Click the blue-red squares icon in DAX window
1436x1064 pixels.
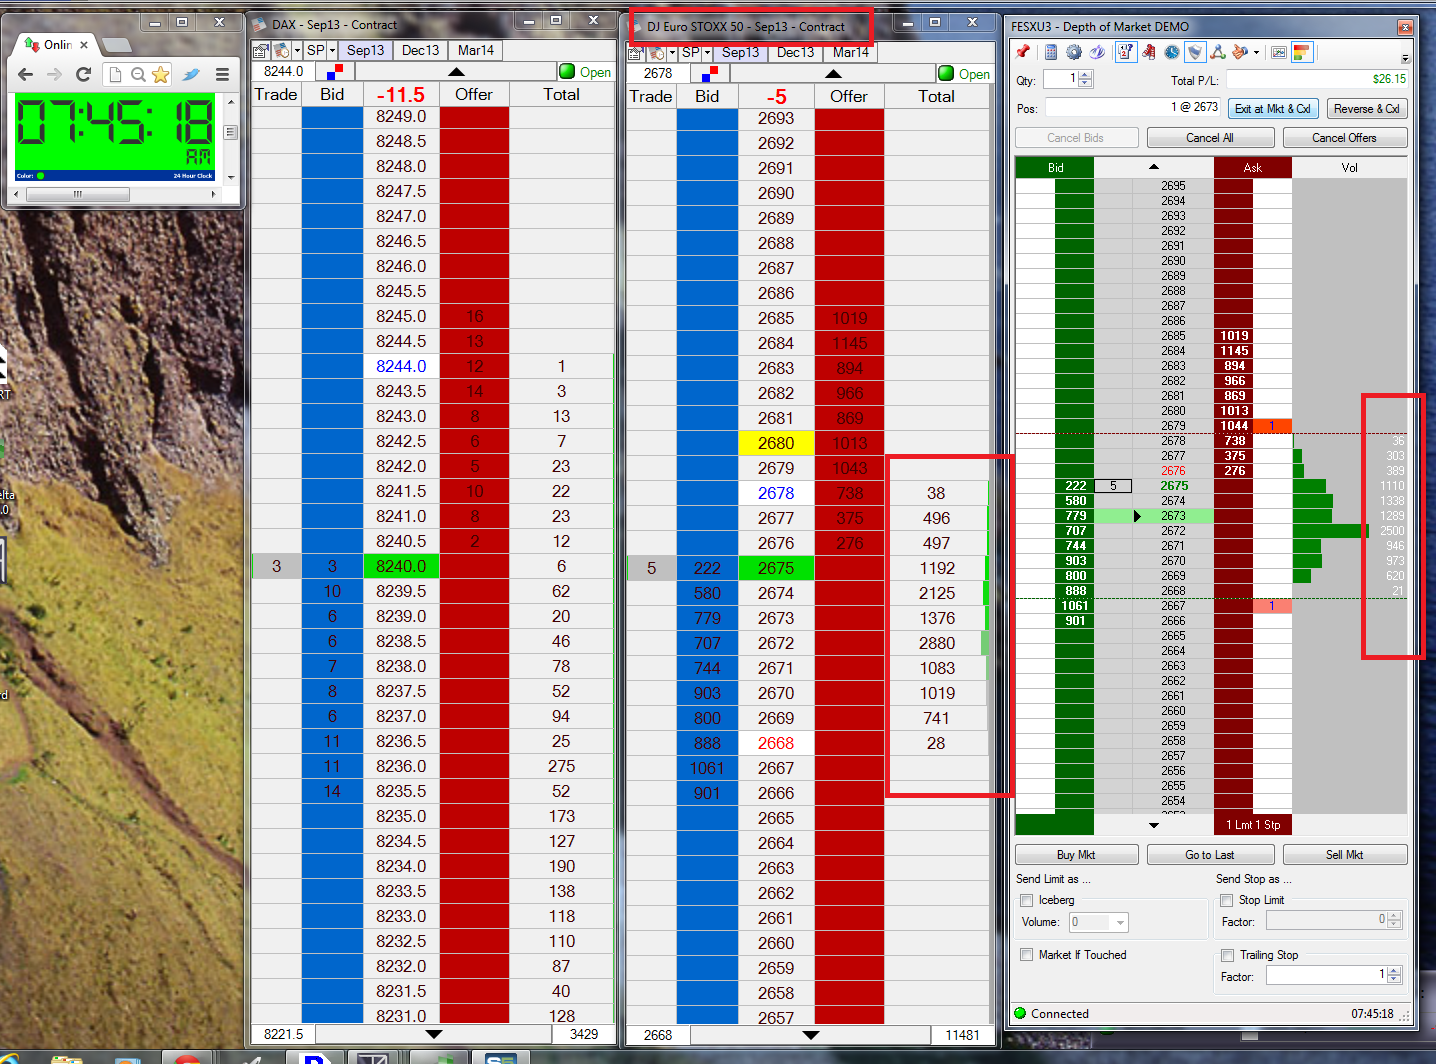[335, 72]
